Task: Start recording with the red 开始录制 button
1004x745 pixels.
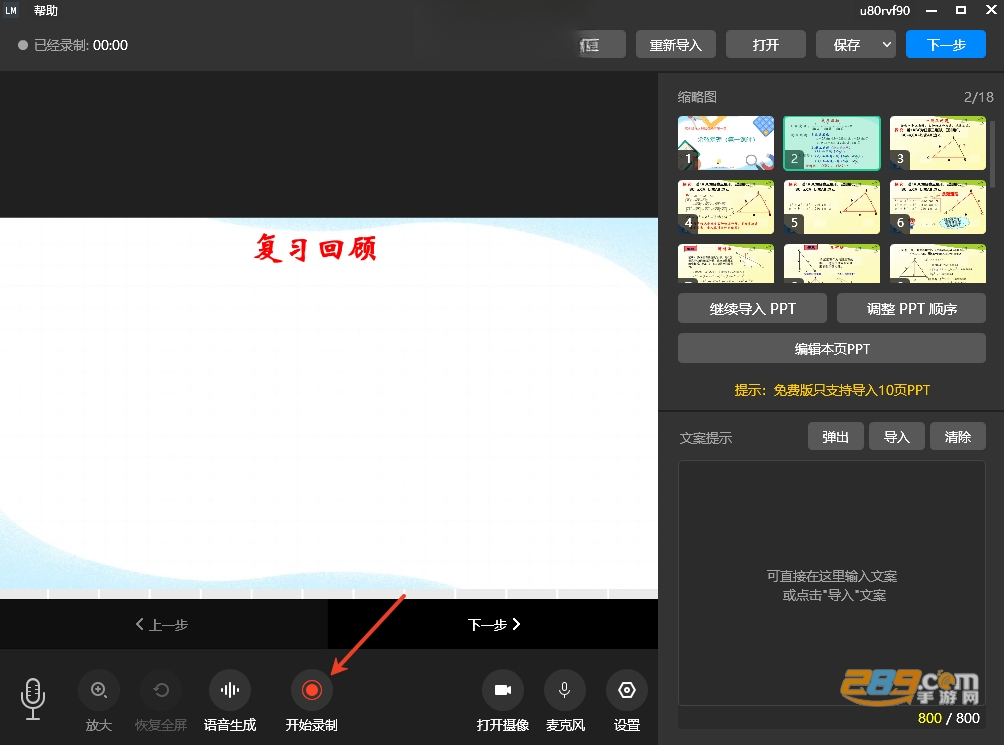Action: pyautogui.click(x=312, y=690)
